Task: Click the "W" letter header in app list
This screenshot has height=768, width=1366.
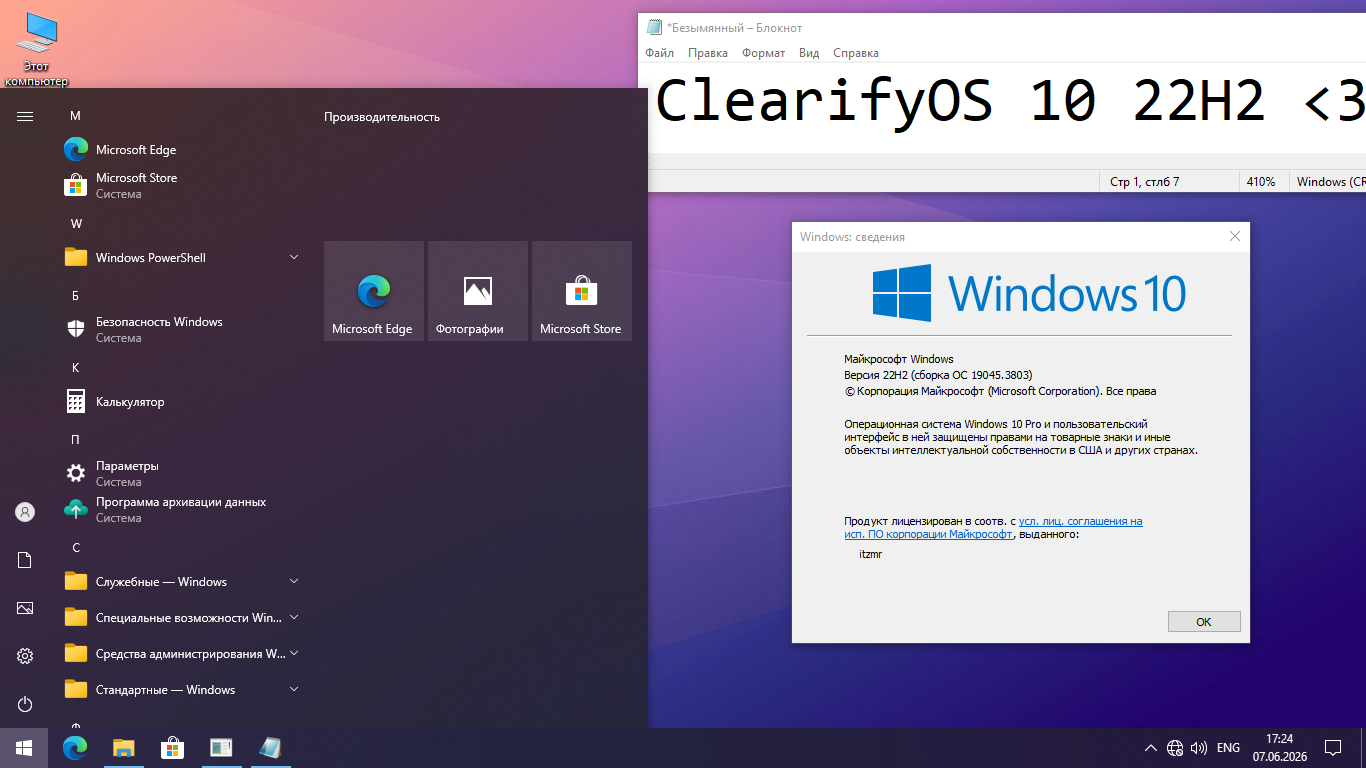Action: (76, 224)
